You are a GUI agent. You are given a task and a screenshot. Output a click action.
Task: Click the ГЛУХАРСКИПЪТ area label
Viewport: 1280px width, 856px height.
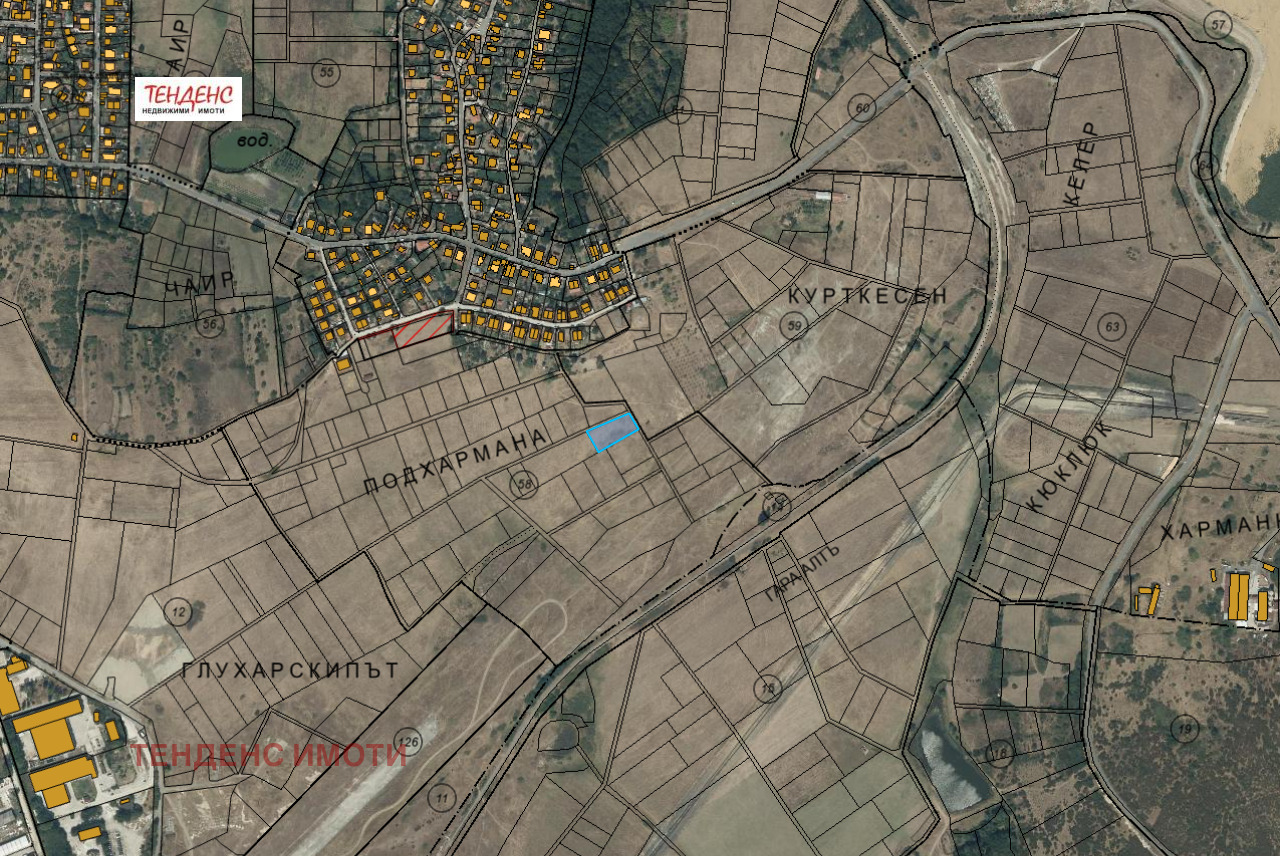(291, 670)
